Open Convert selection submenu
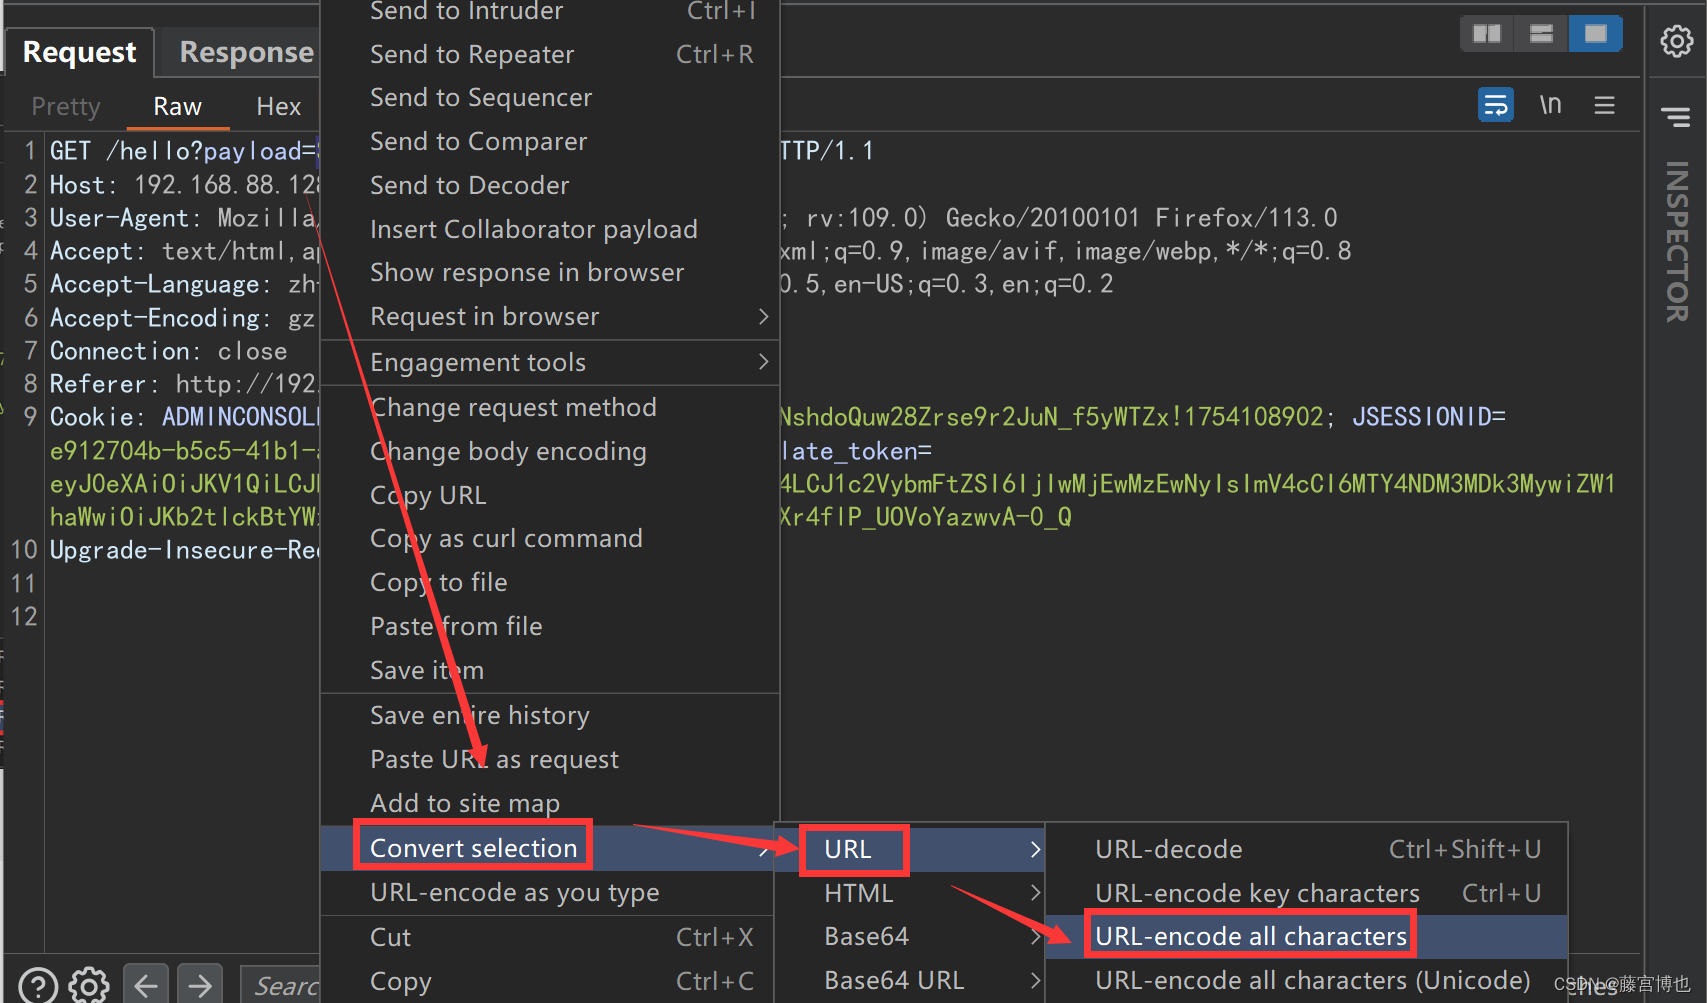The image size is (1707, 1003). coord(548,848)
